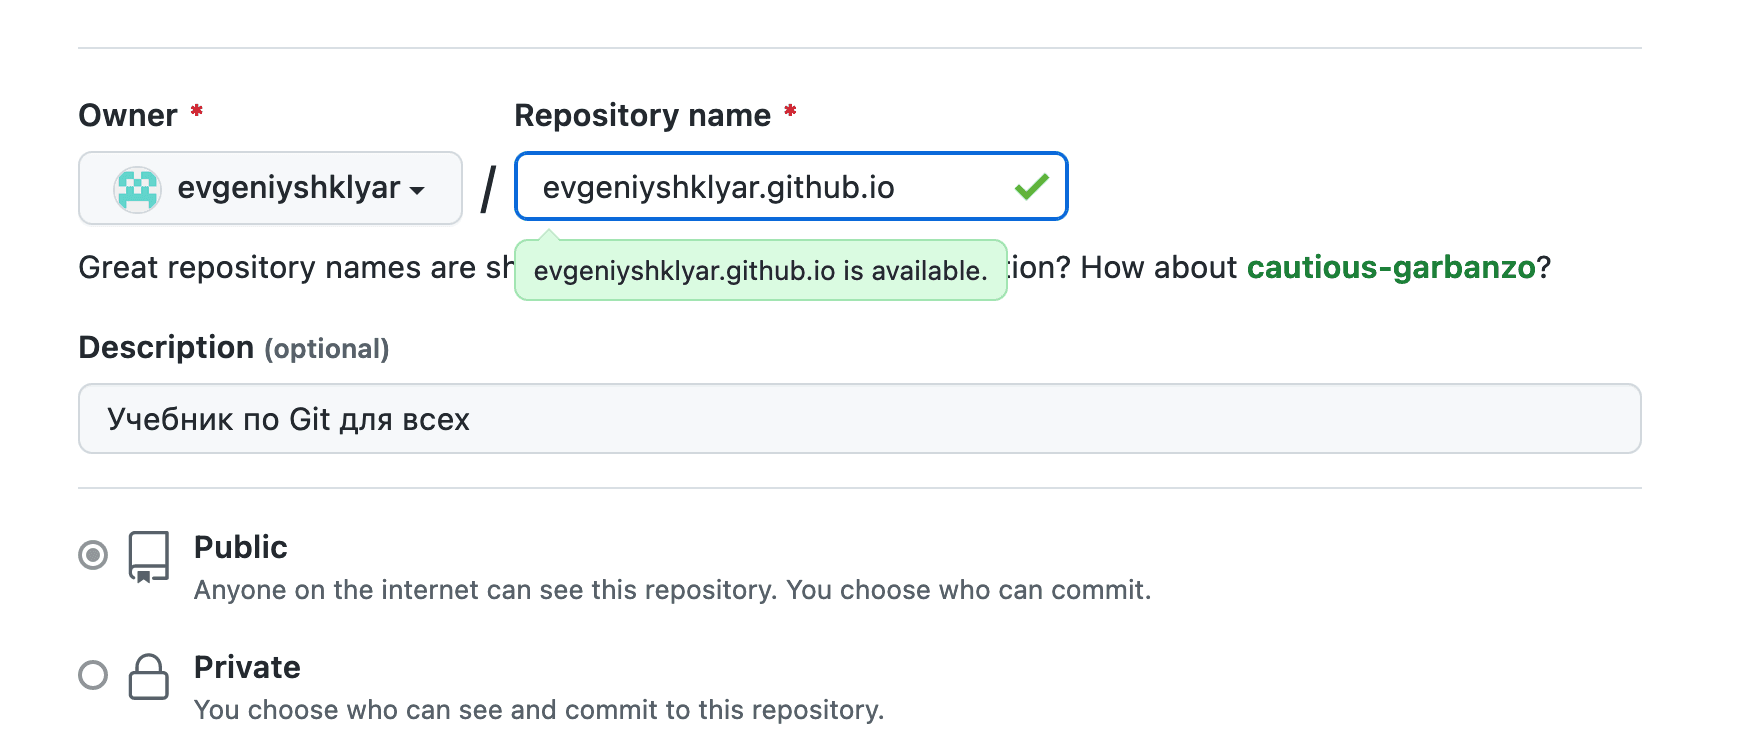This screenshot has height=756, width=1740.
Task: Click the Public label text
Action: [241, 547]
